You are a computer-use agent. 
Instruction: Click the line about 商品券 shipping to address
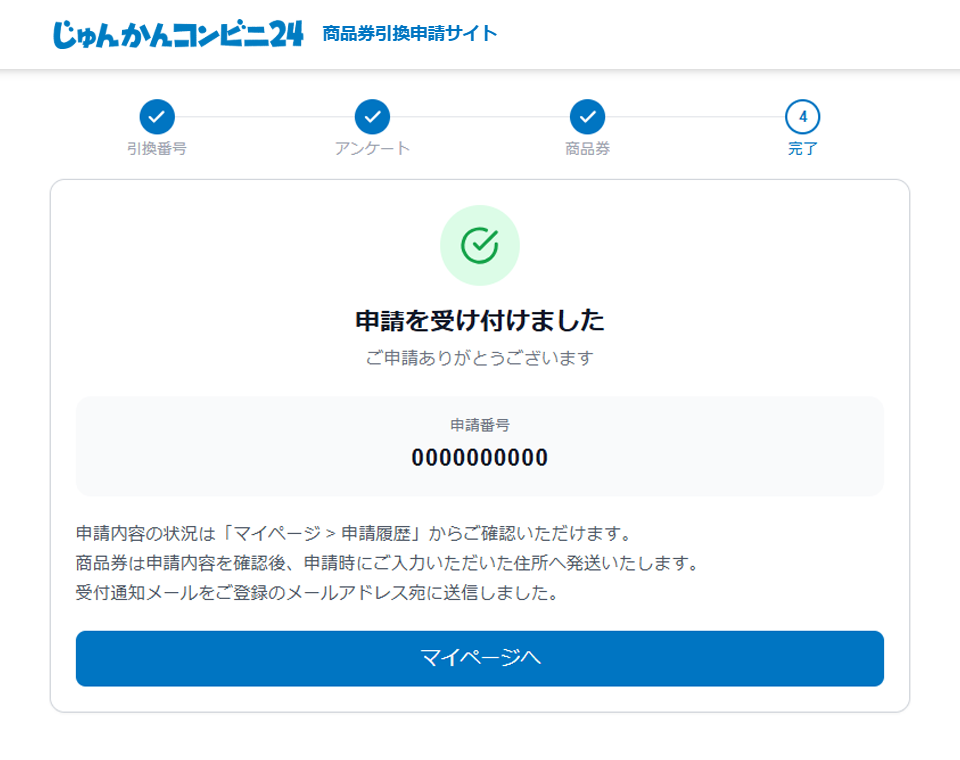click(x=388, y=563)
